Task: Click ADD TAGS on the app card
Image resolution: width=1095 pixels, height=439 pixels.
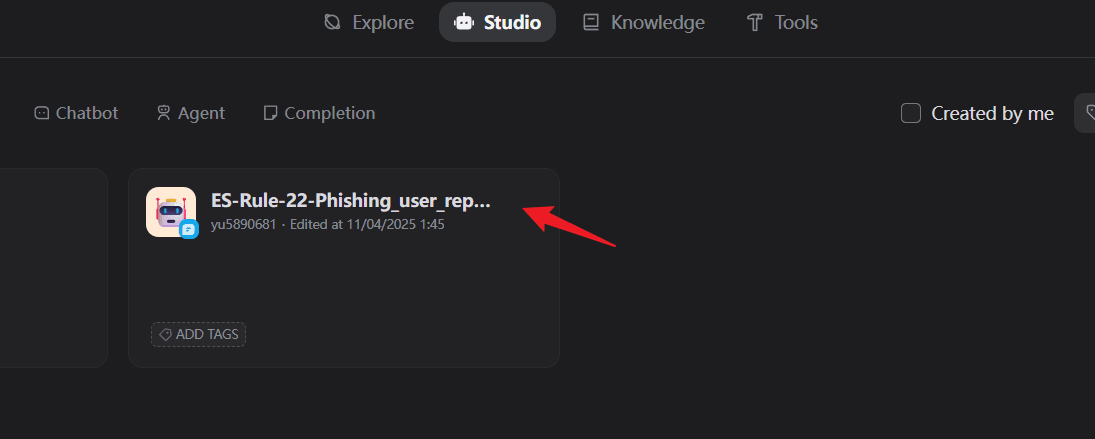Action: 199,334
